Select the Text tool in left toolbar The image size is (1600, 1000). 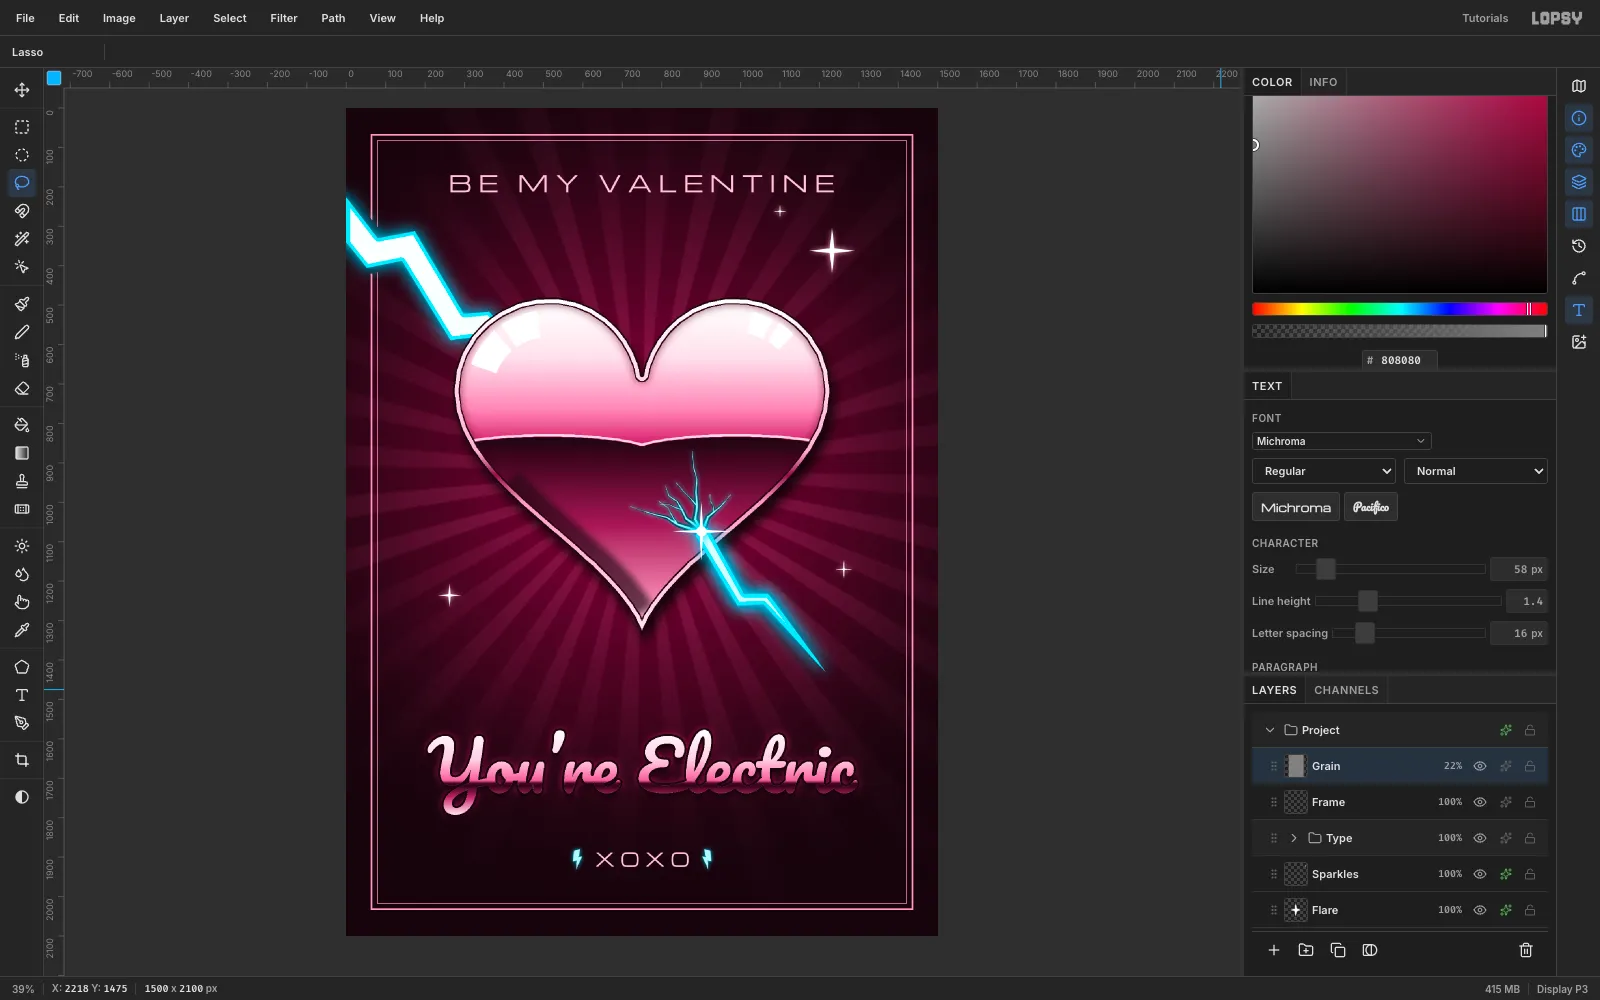pyautogui.click(x=22, y=695)
